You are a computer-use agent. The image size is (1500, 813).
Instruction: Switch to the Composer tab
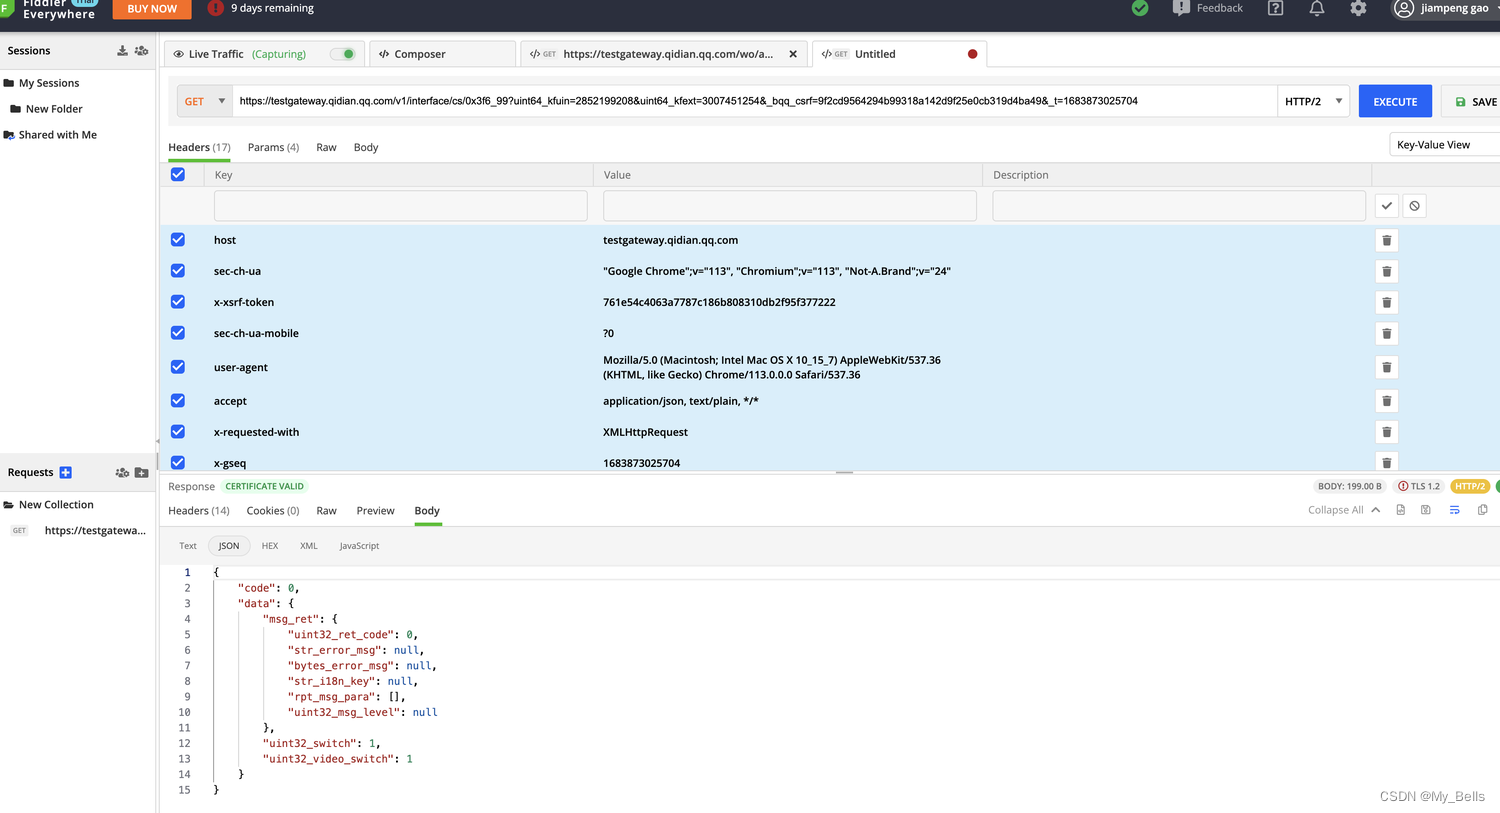(x=442, y=54)
